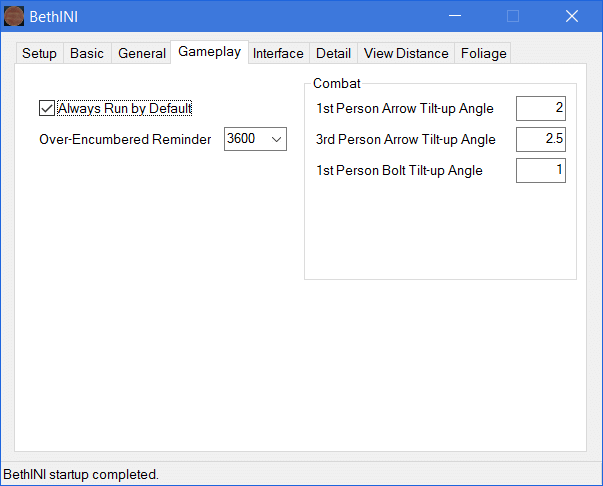The width and height of the screenshot is (603, 486).
Task: Click the 1st Person Arrow Tilt-up Angle field
Action: [x=540, y=108]
